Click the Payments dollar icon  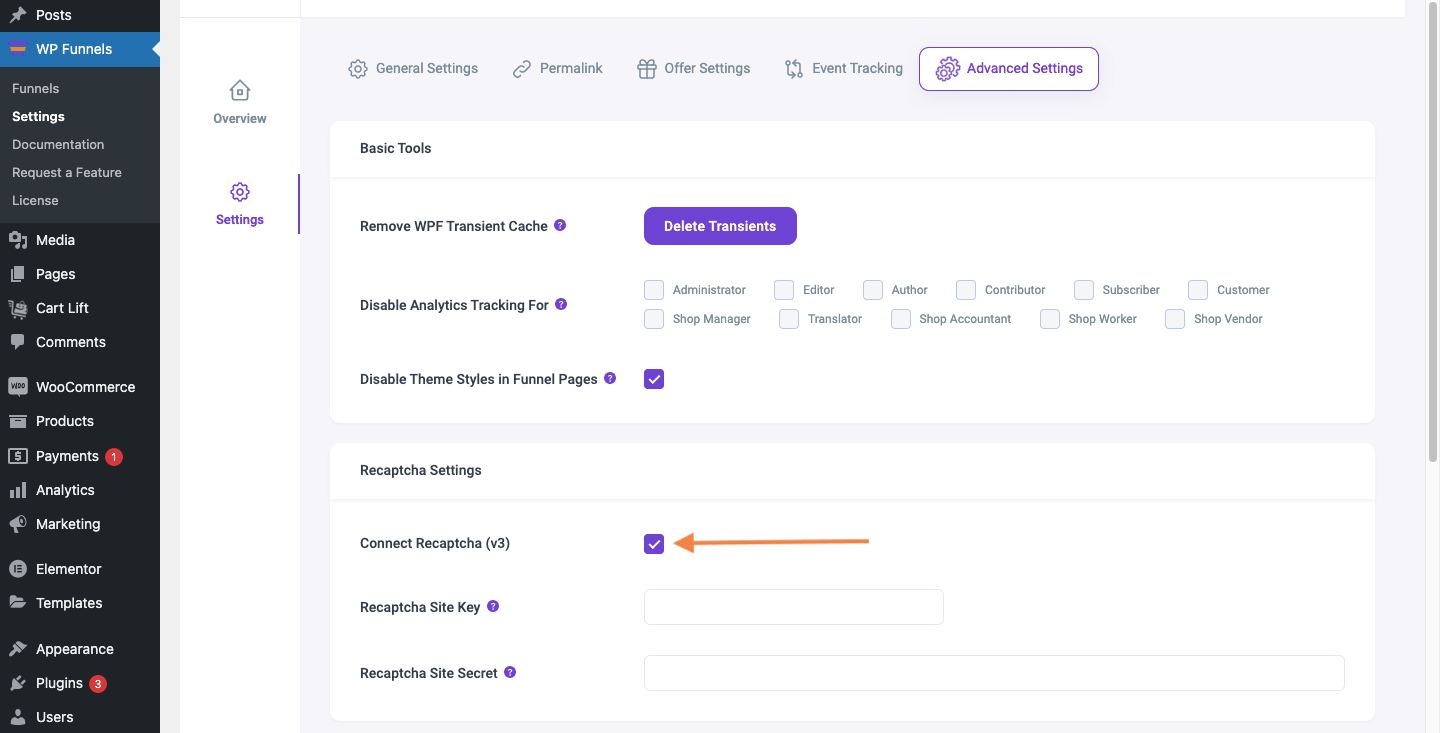coord(18,456)
